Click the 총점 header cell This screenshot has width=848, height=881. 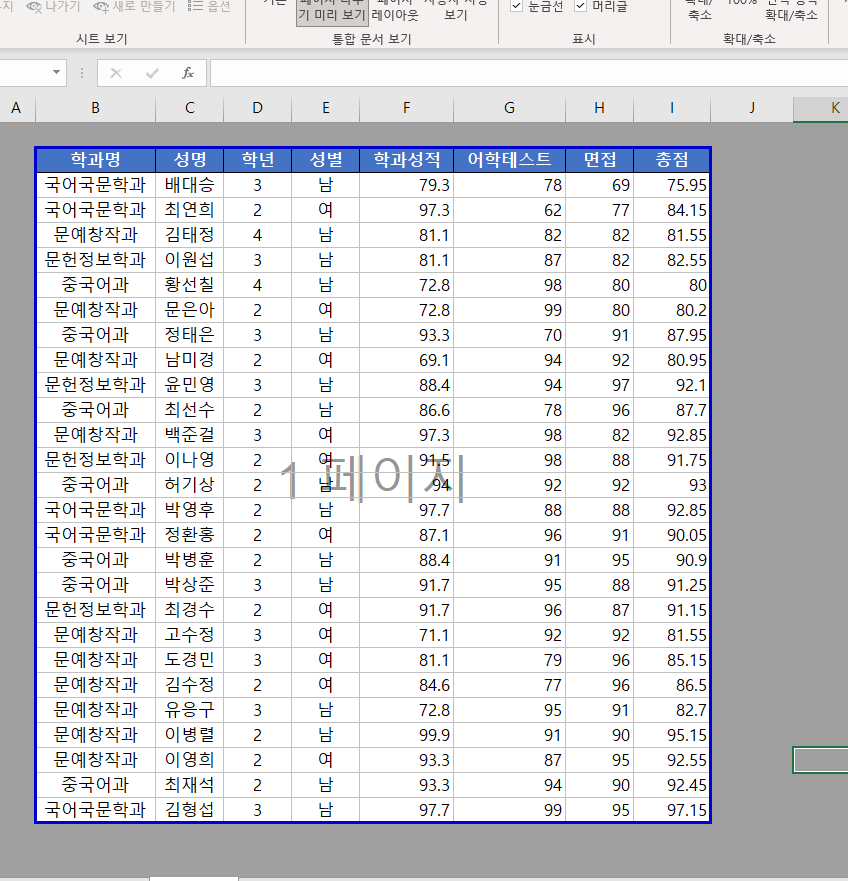click(x=671, y=160)
